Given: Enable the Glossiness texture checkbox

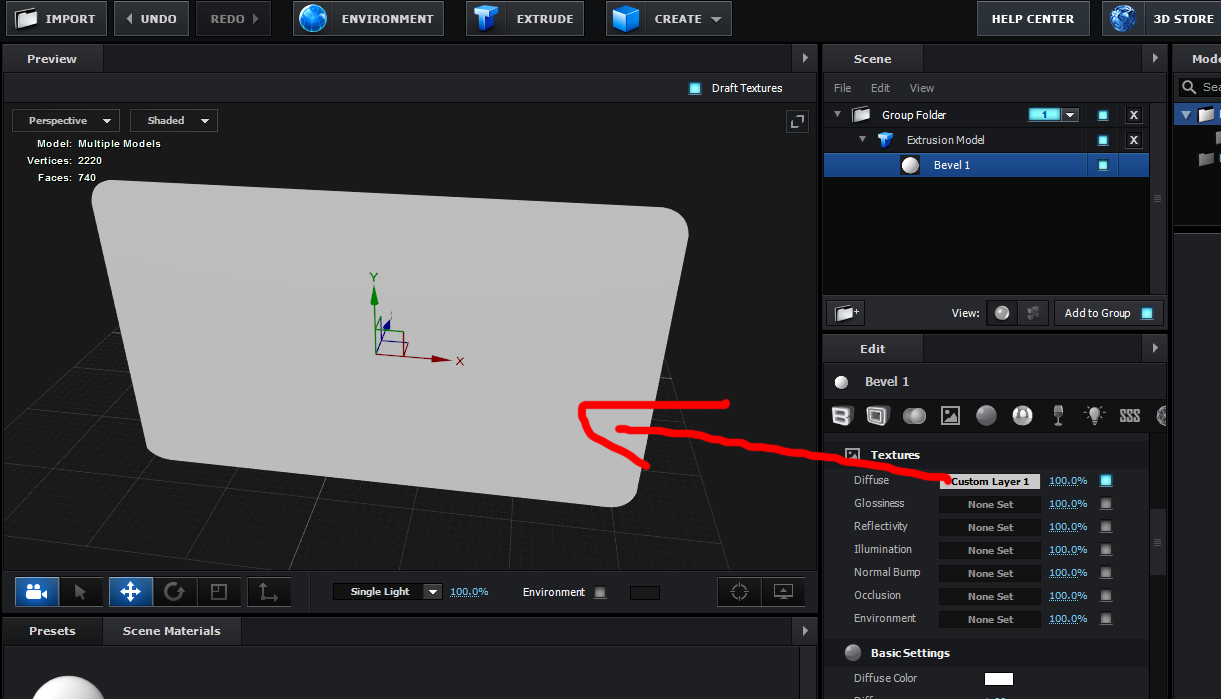Looking at the screenshot, I should pos(1106,504).
